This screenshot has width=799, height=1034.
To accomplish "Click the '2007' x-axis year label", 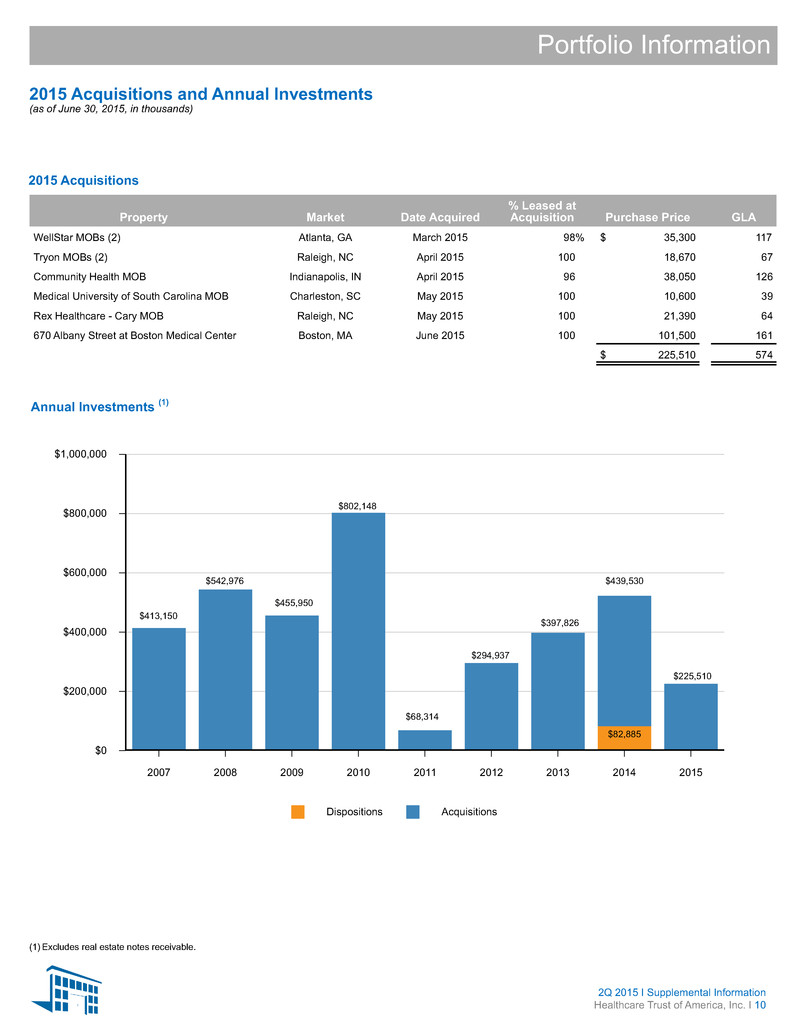I will pos(158,772).
